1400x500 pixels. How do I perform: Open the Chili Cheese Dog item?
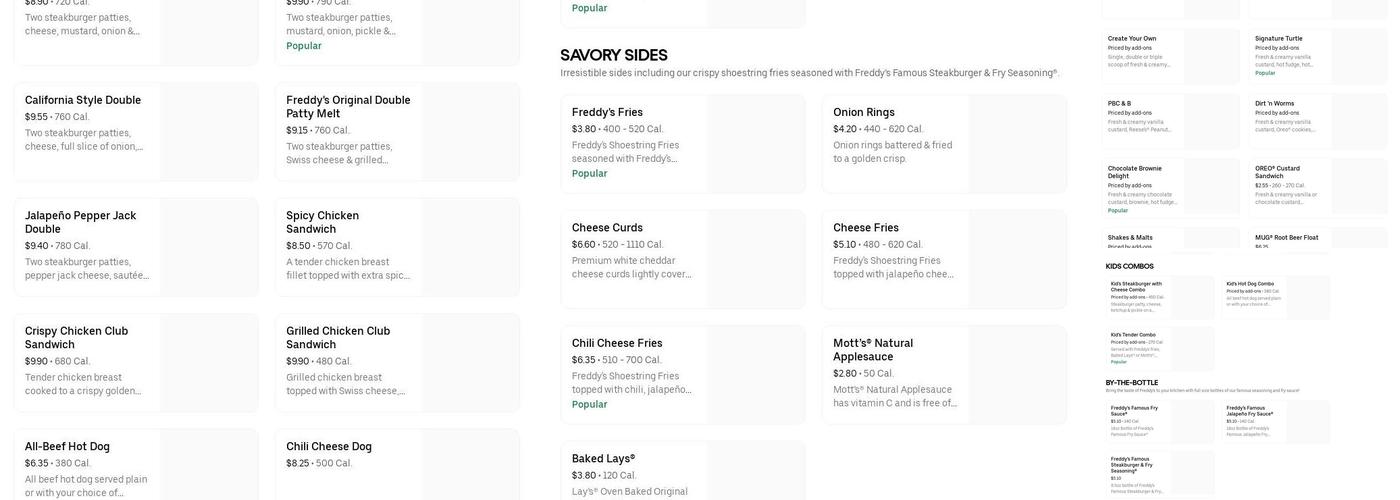(329, 447)
